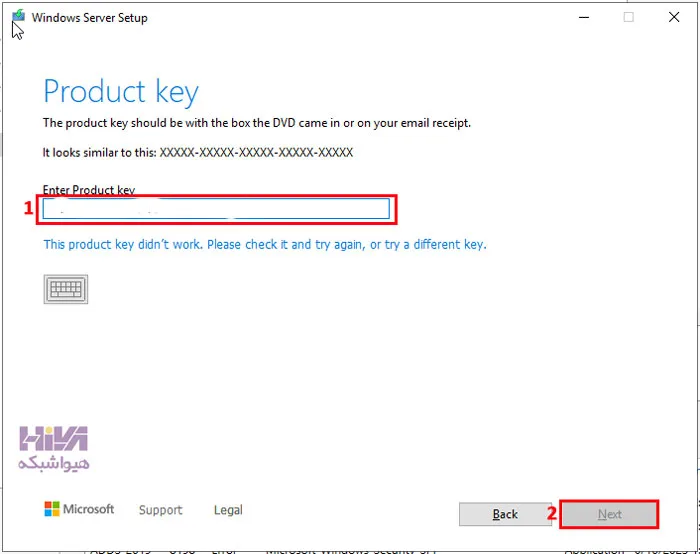Close the Windows Server Setup window

coord(674,17)
